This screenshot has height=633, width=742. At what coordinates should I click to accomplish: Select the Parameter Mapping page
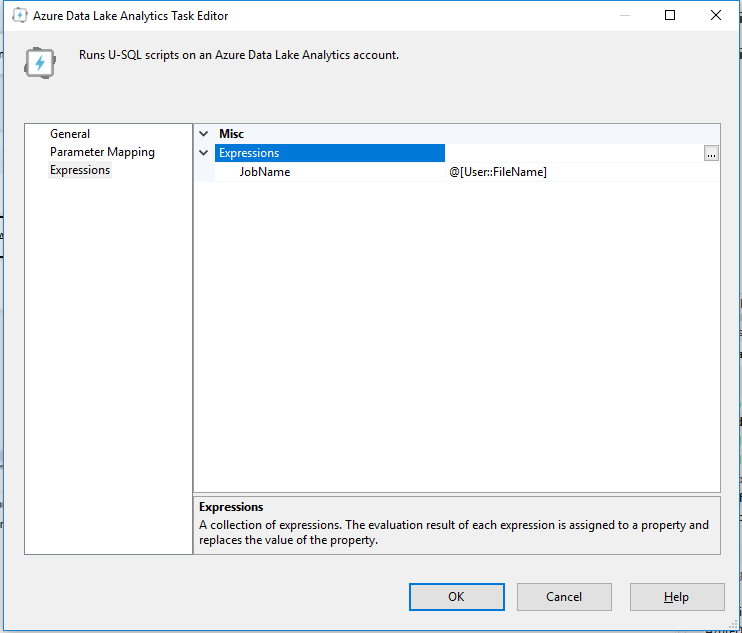pyautogui.click(x=102, y=152)
